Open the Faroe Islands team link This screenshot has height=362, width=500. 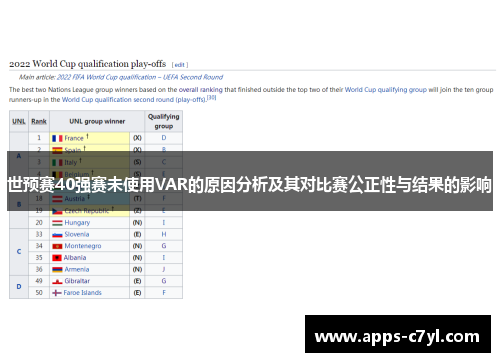click(82, 293)
